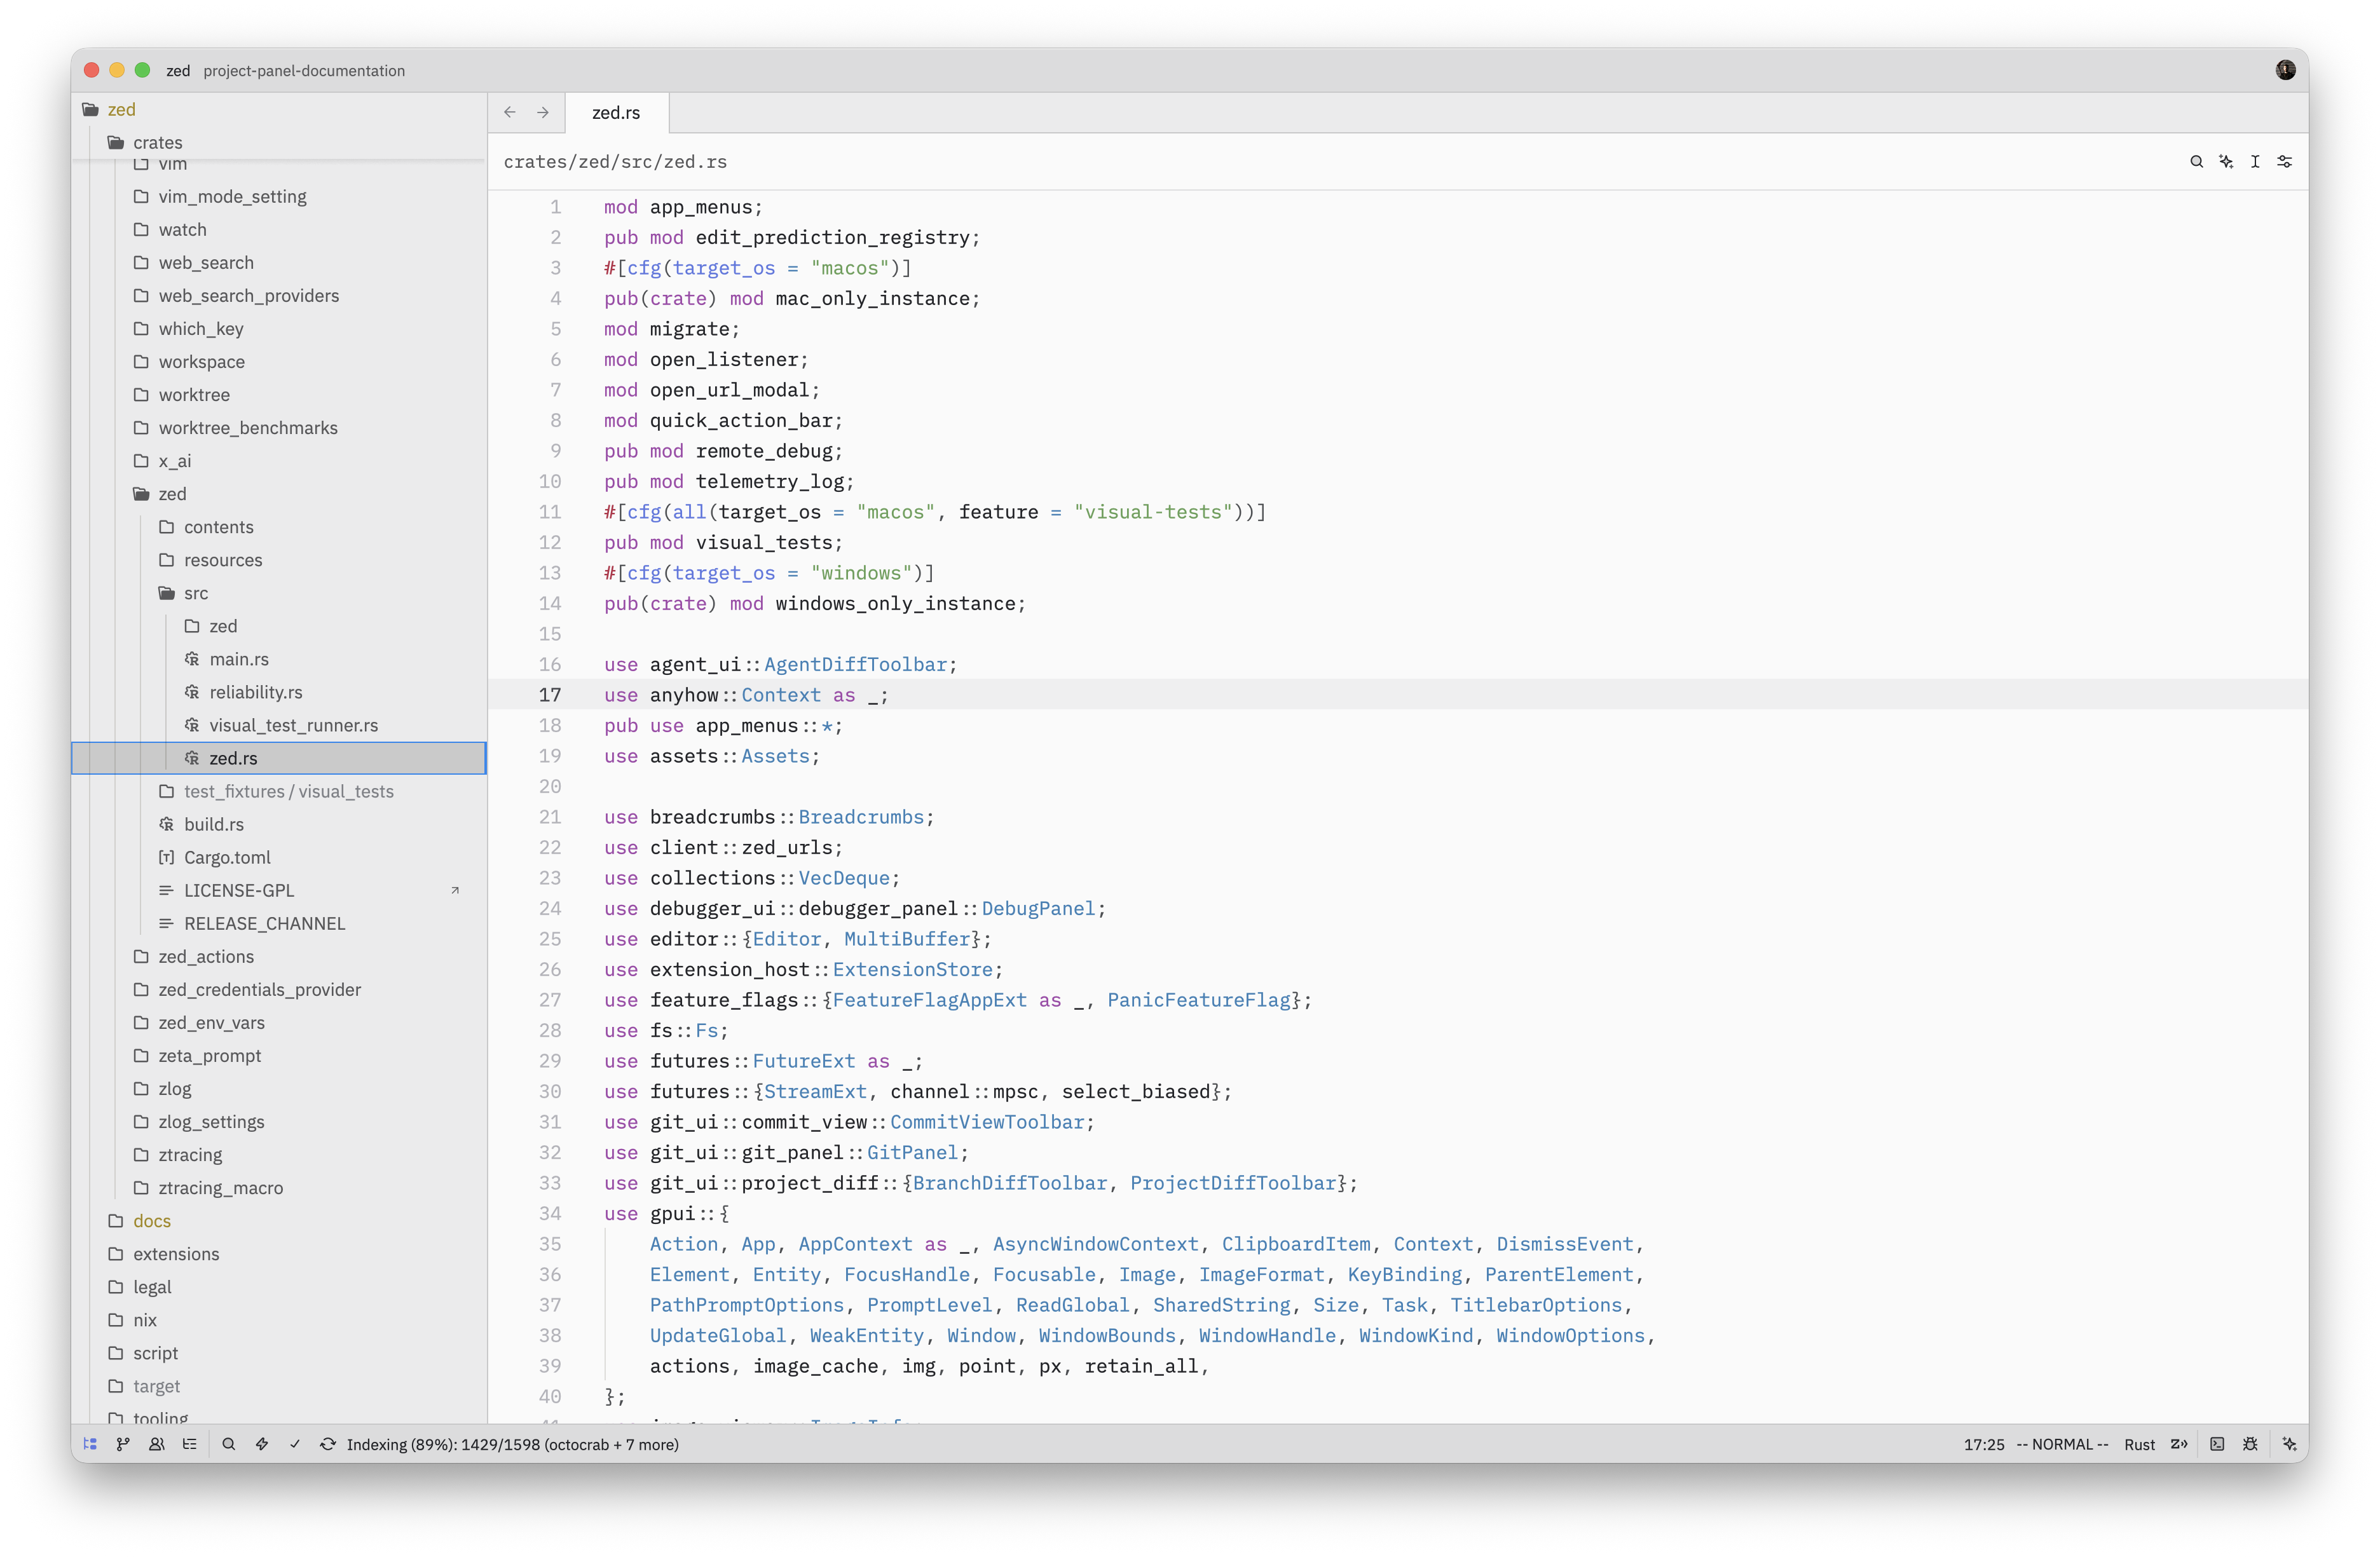The image size is (2380, 1557).
Task: Open the git panel from status bar
Action: (123, 1444)
